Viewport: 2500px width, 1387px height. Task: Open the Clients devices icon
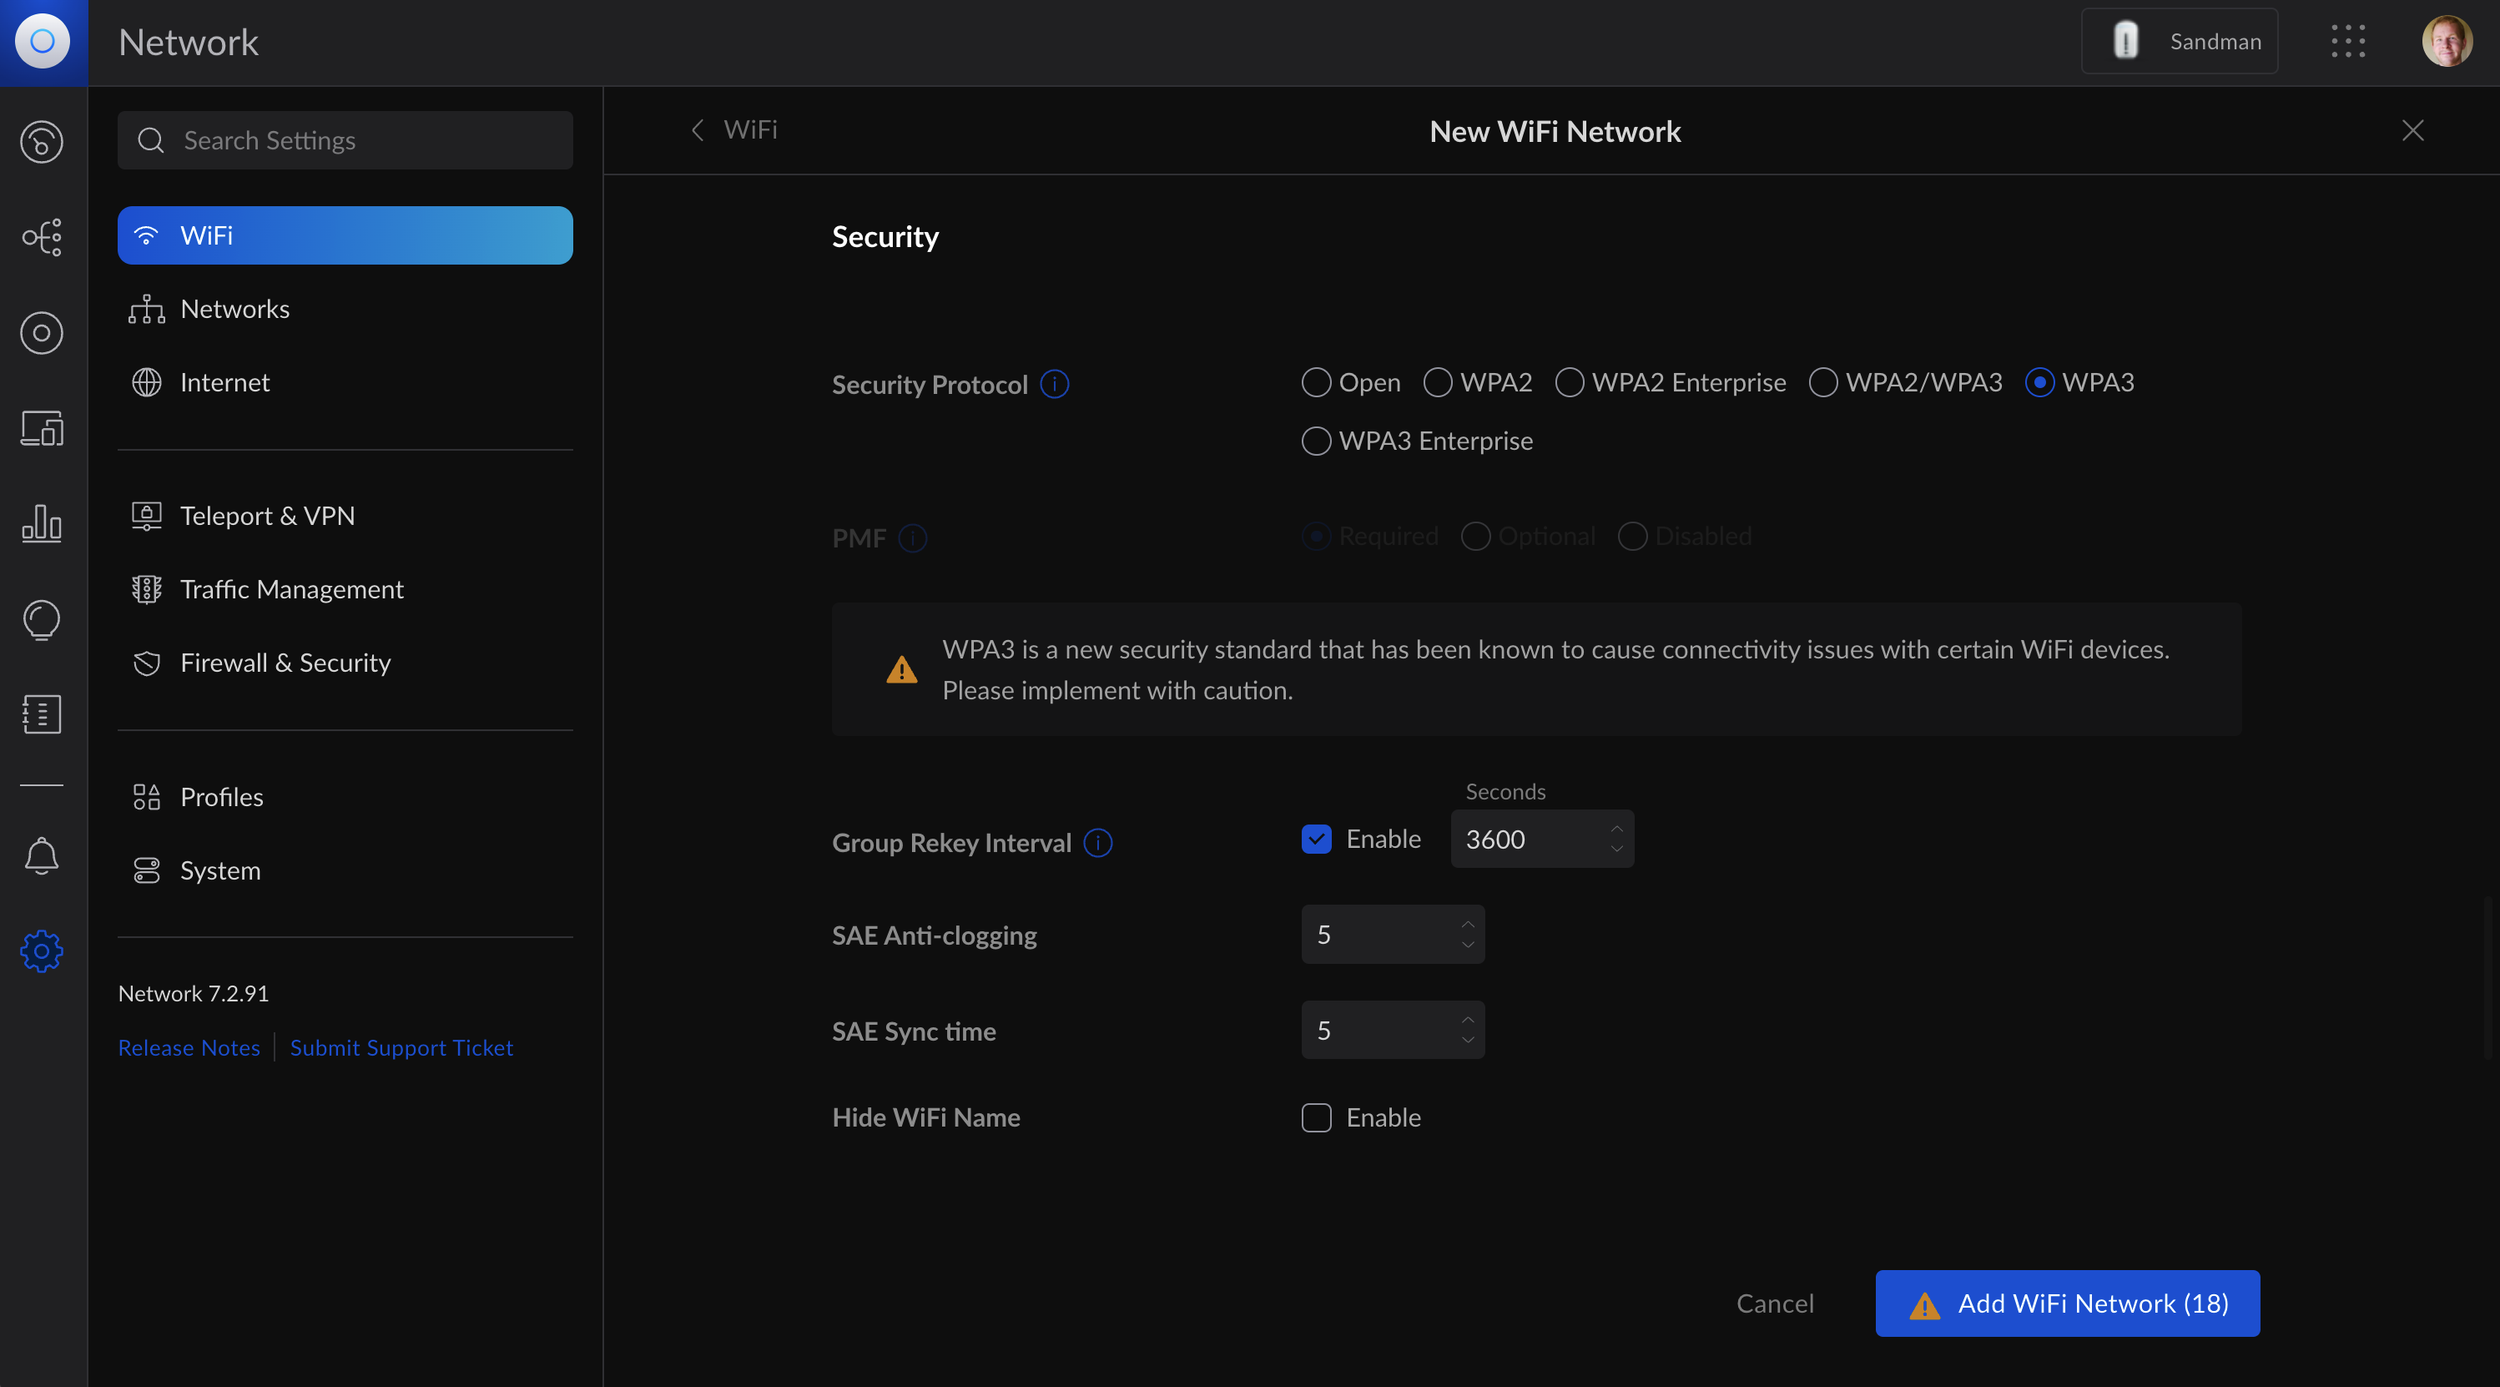point(42,428)
